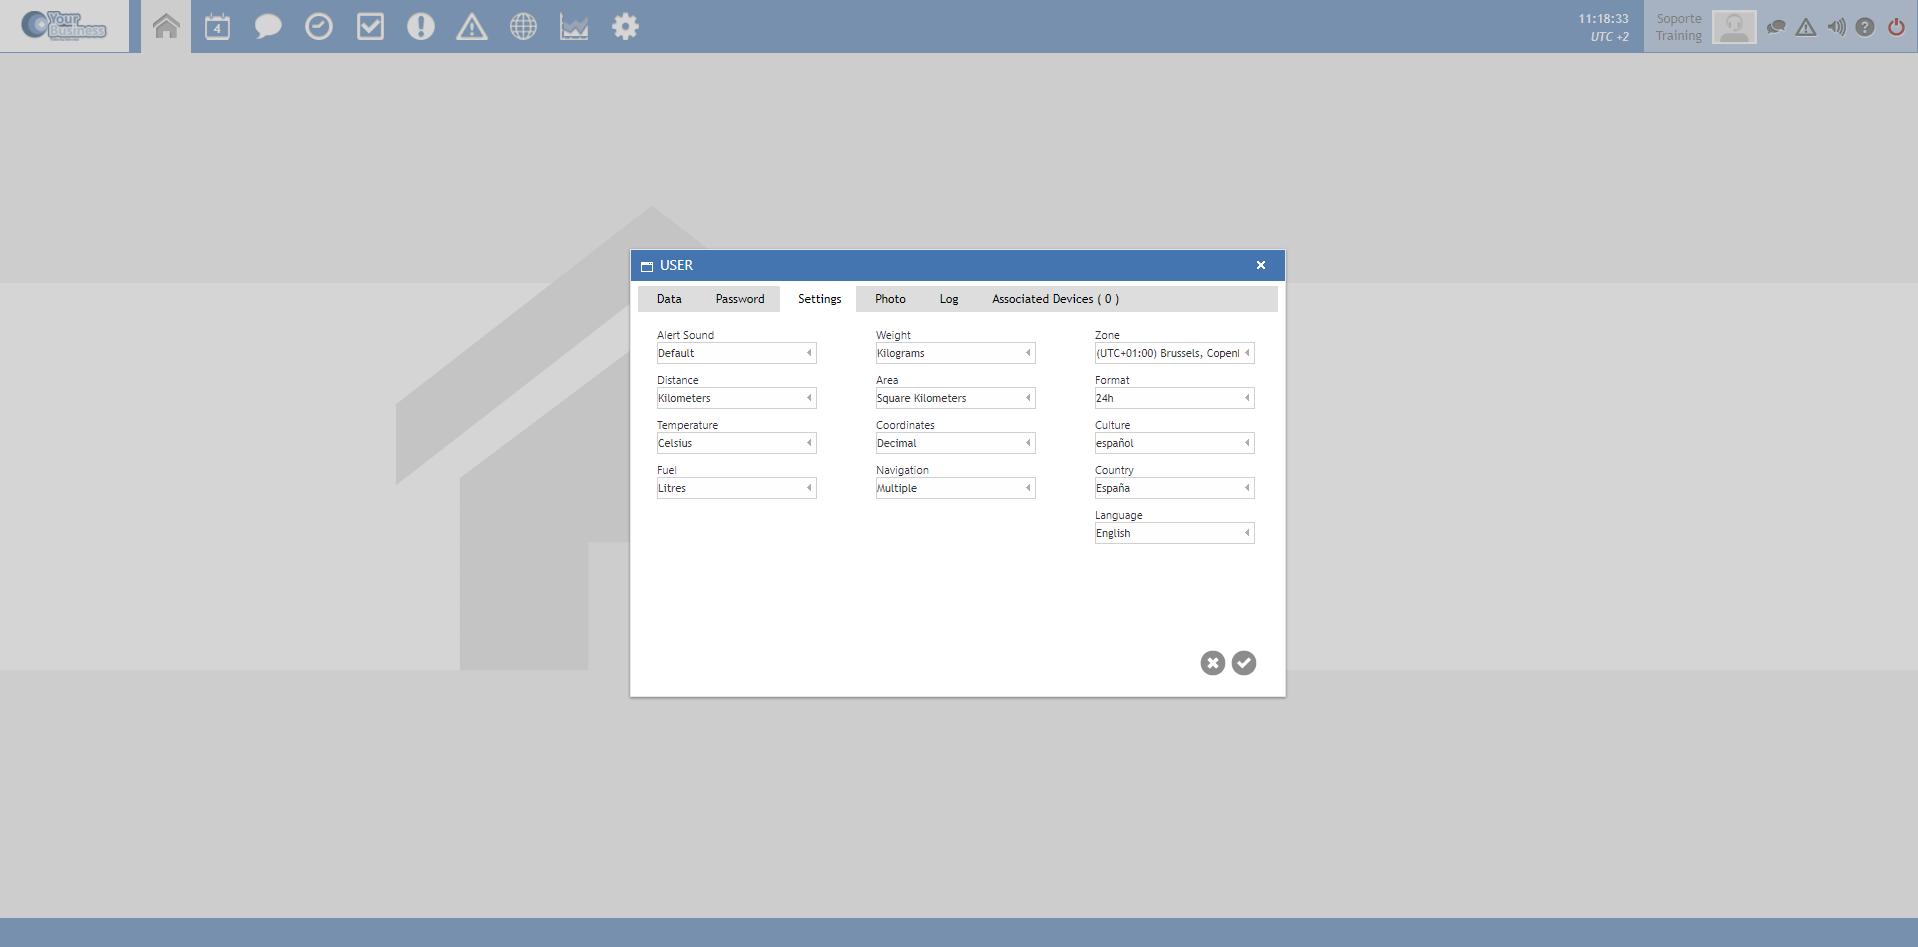Open the Zone timezone dropdown
Image resolution: width=1918 pixels, height=947 pixels.
coord(1174,353)
